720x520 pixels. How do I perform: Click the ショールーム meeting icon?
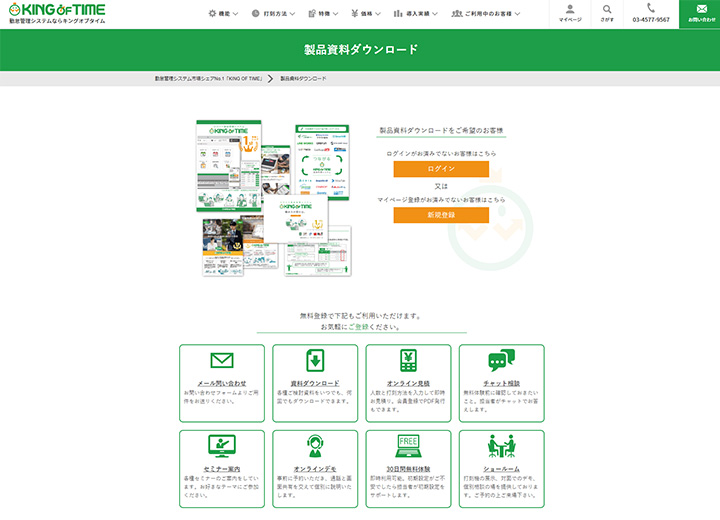[501, 446]
